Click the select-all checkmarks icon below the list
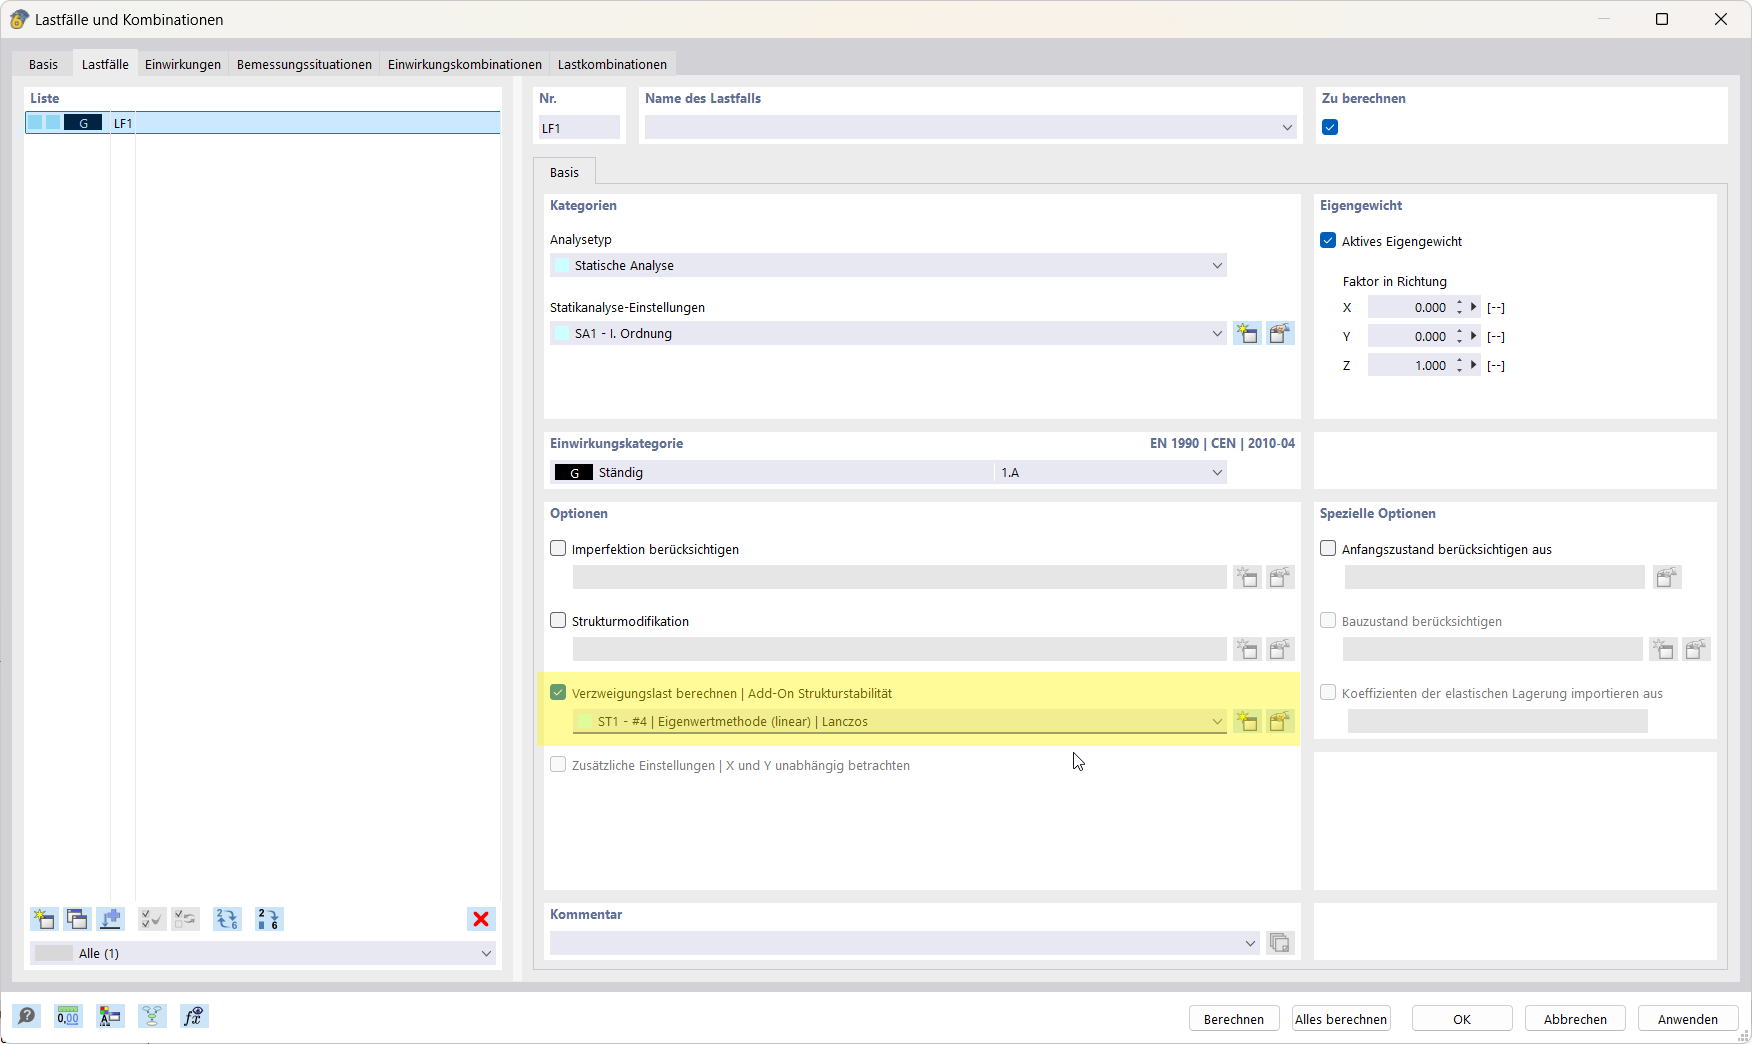This screenshot has width=1752, height=1044. [152, 919]
